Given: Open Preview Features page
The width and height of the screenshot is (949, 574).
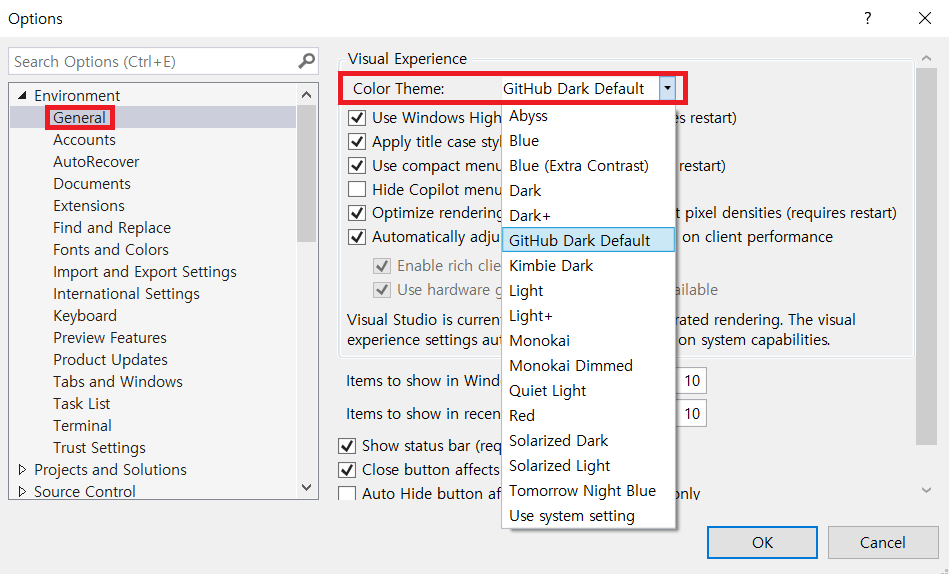Looking at the screenshot, I should 110,337.
